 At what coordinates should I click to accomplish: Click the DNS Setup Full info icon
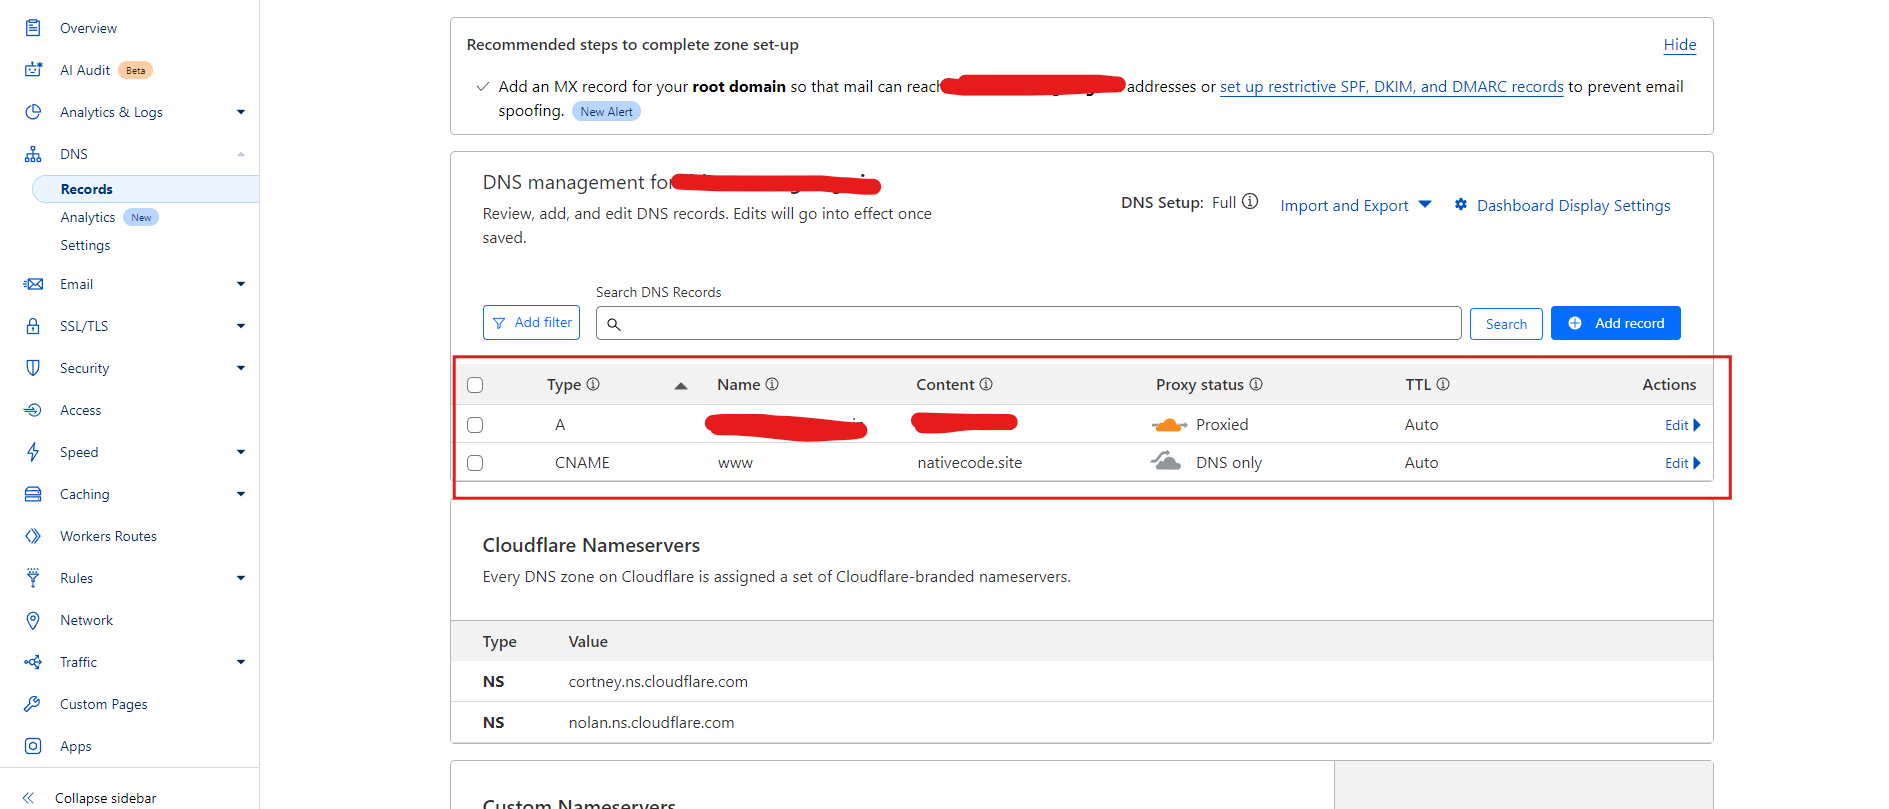coord(1250,202)
